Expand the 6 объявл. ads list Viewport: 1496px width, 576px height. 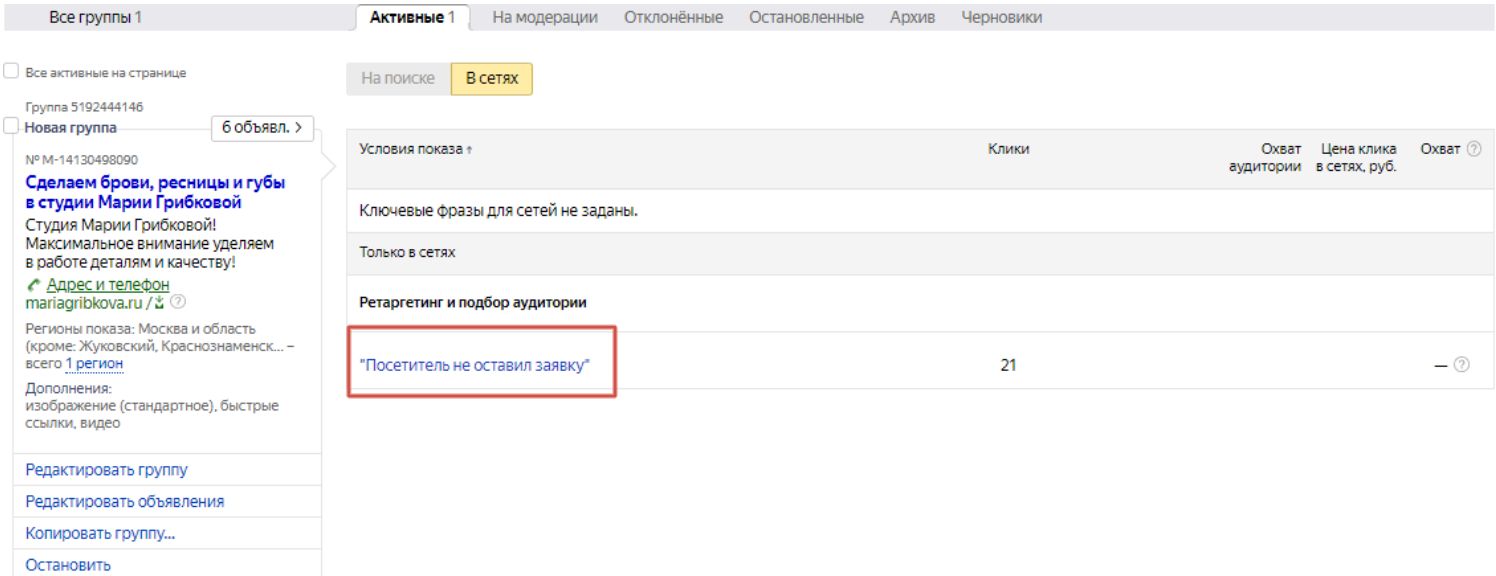[261, 128]
